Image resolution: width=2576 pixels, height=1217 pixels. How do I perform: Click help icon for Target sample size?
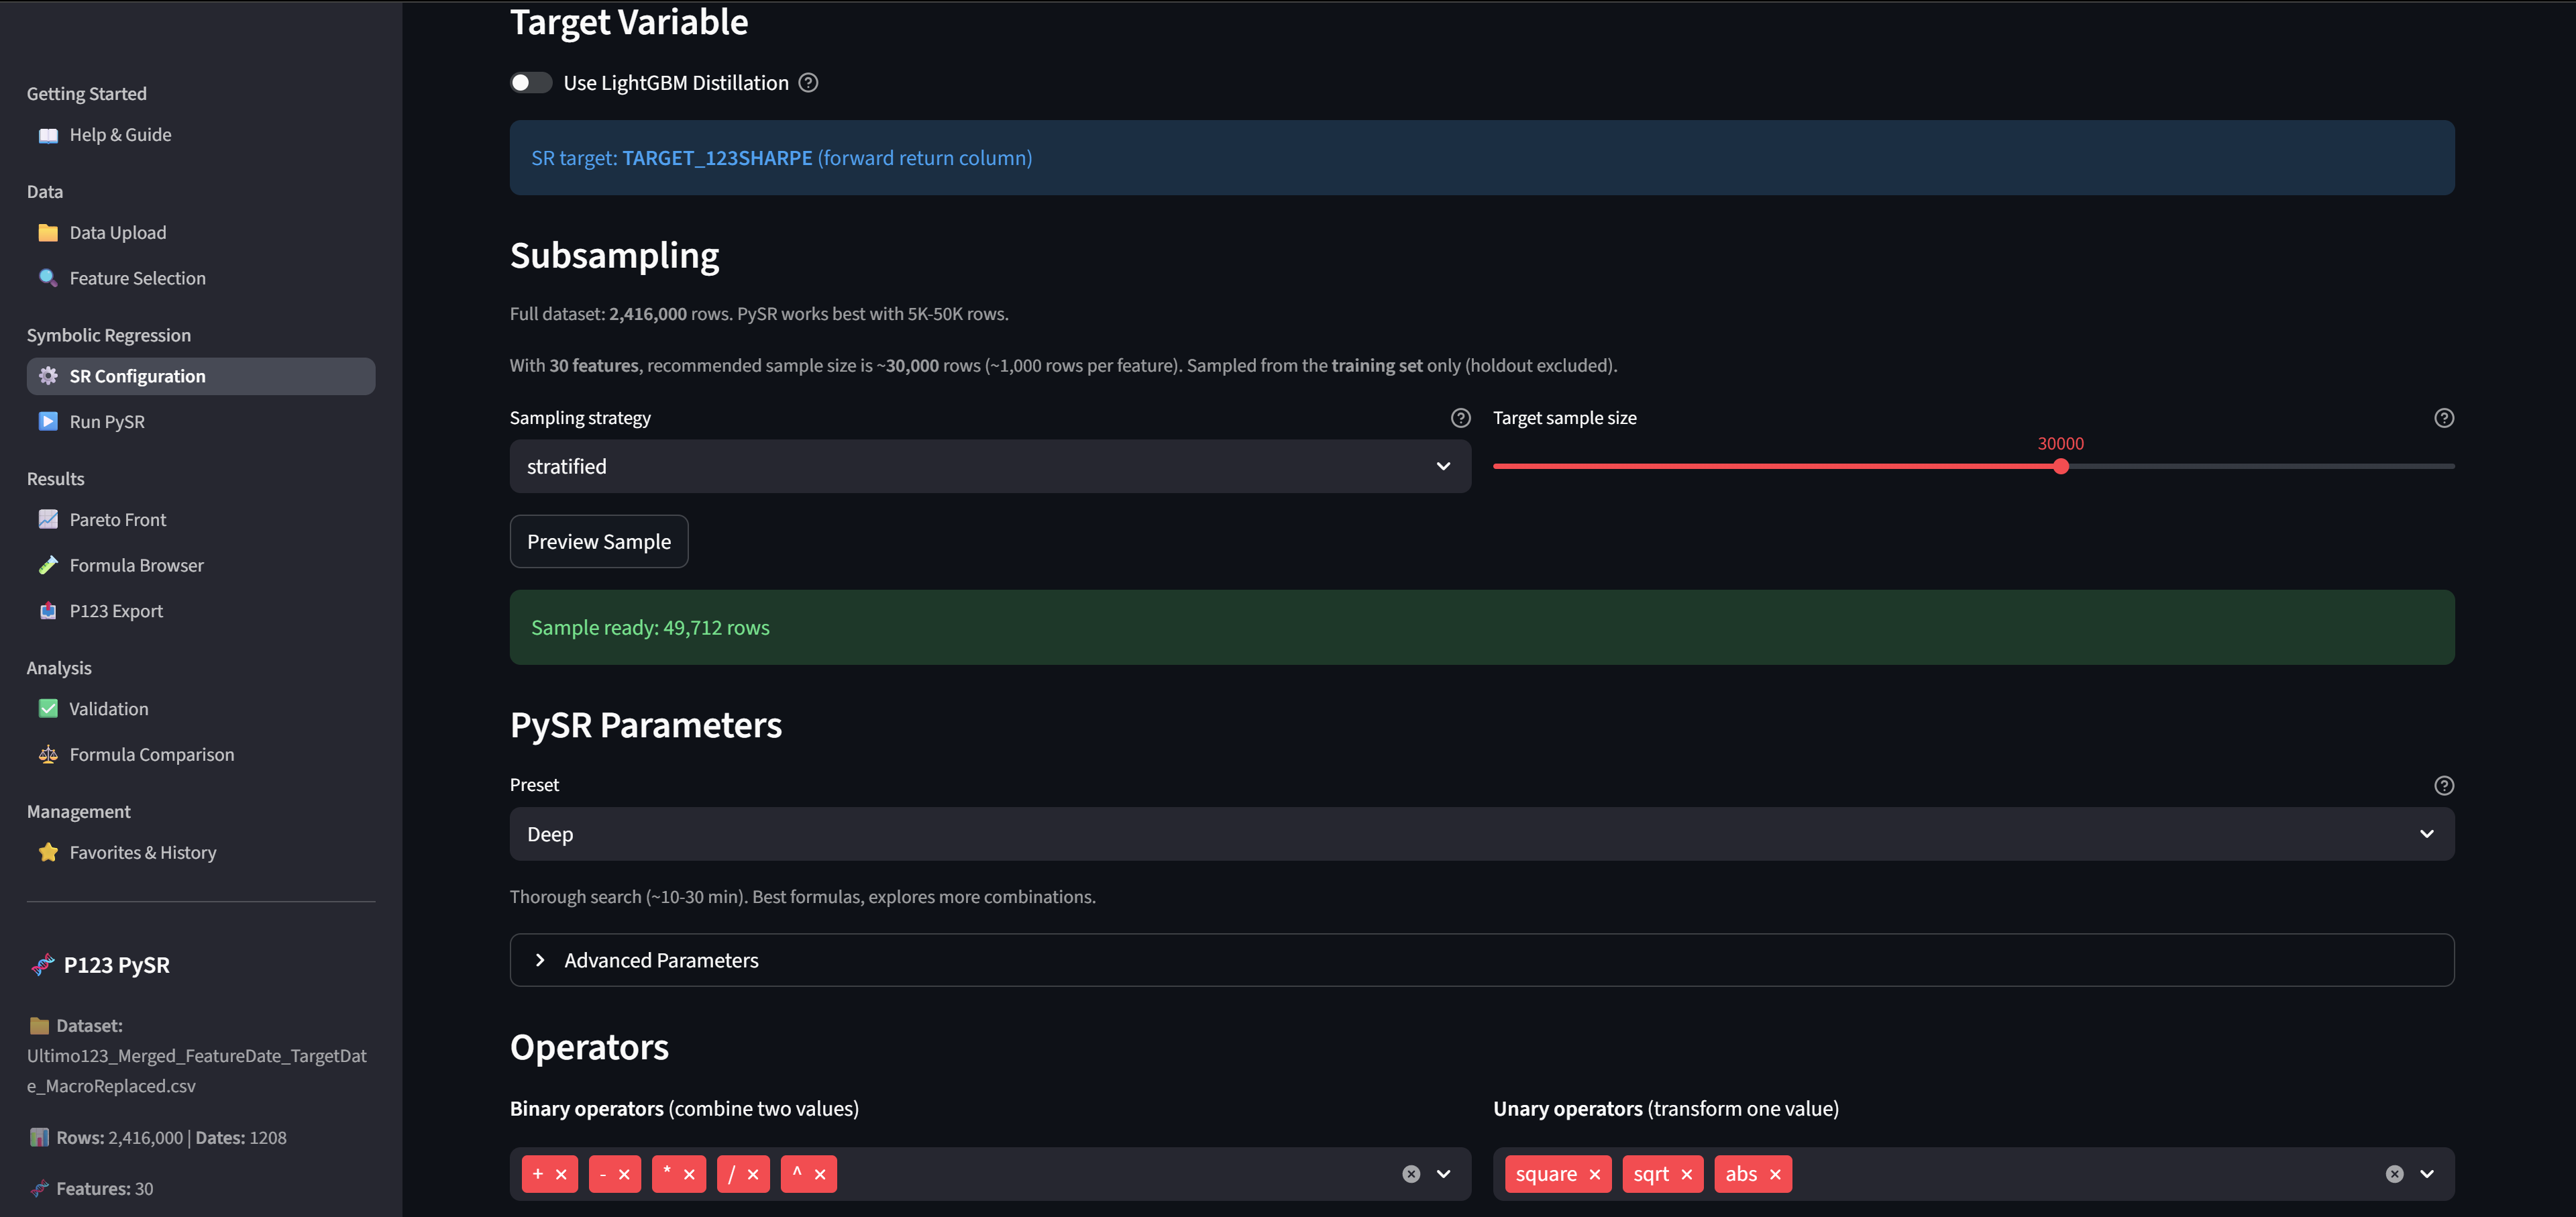(2443, 418)
